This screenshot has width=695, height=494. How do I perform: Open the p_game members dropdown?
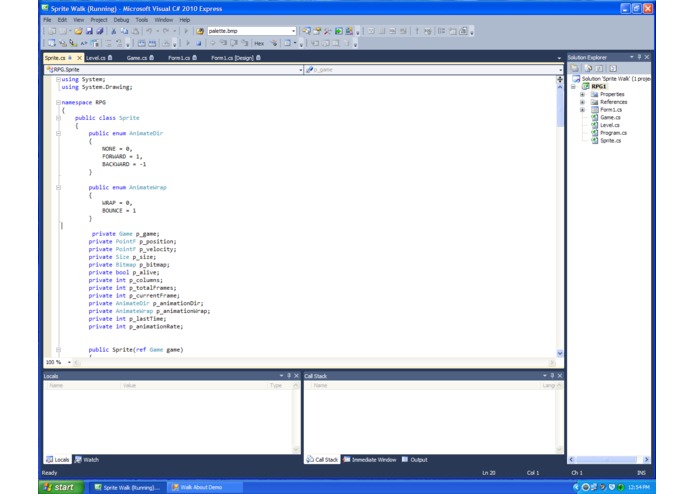tap(560, 70)
